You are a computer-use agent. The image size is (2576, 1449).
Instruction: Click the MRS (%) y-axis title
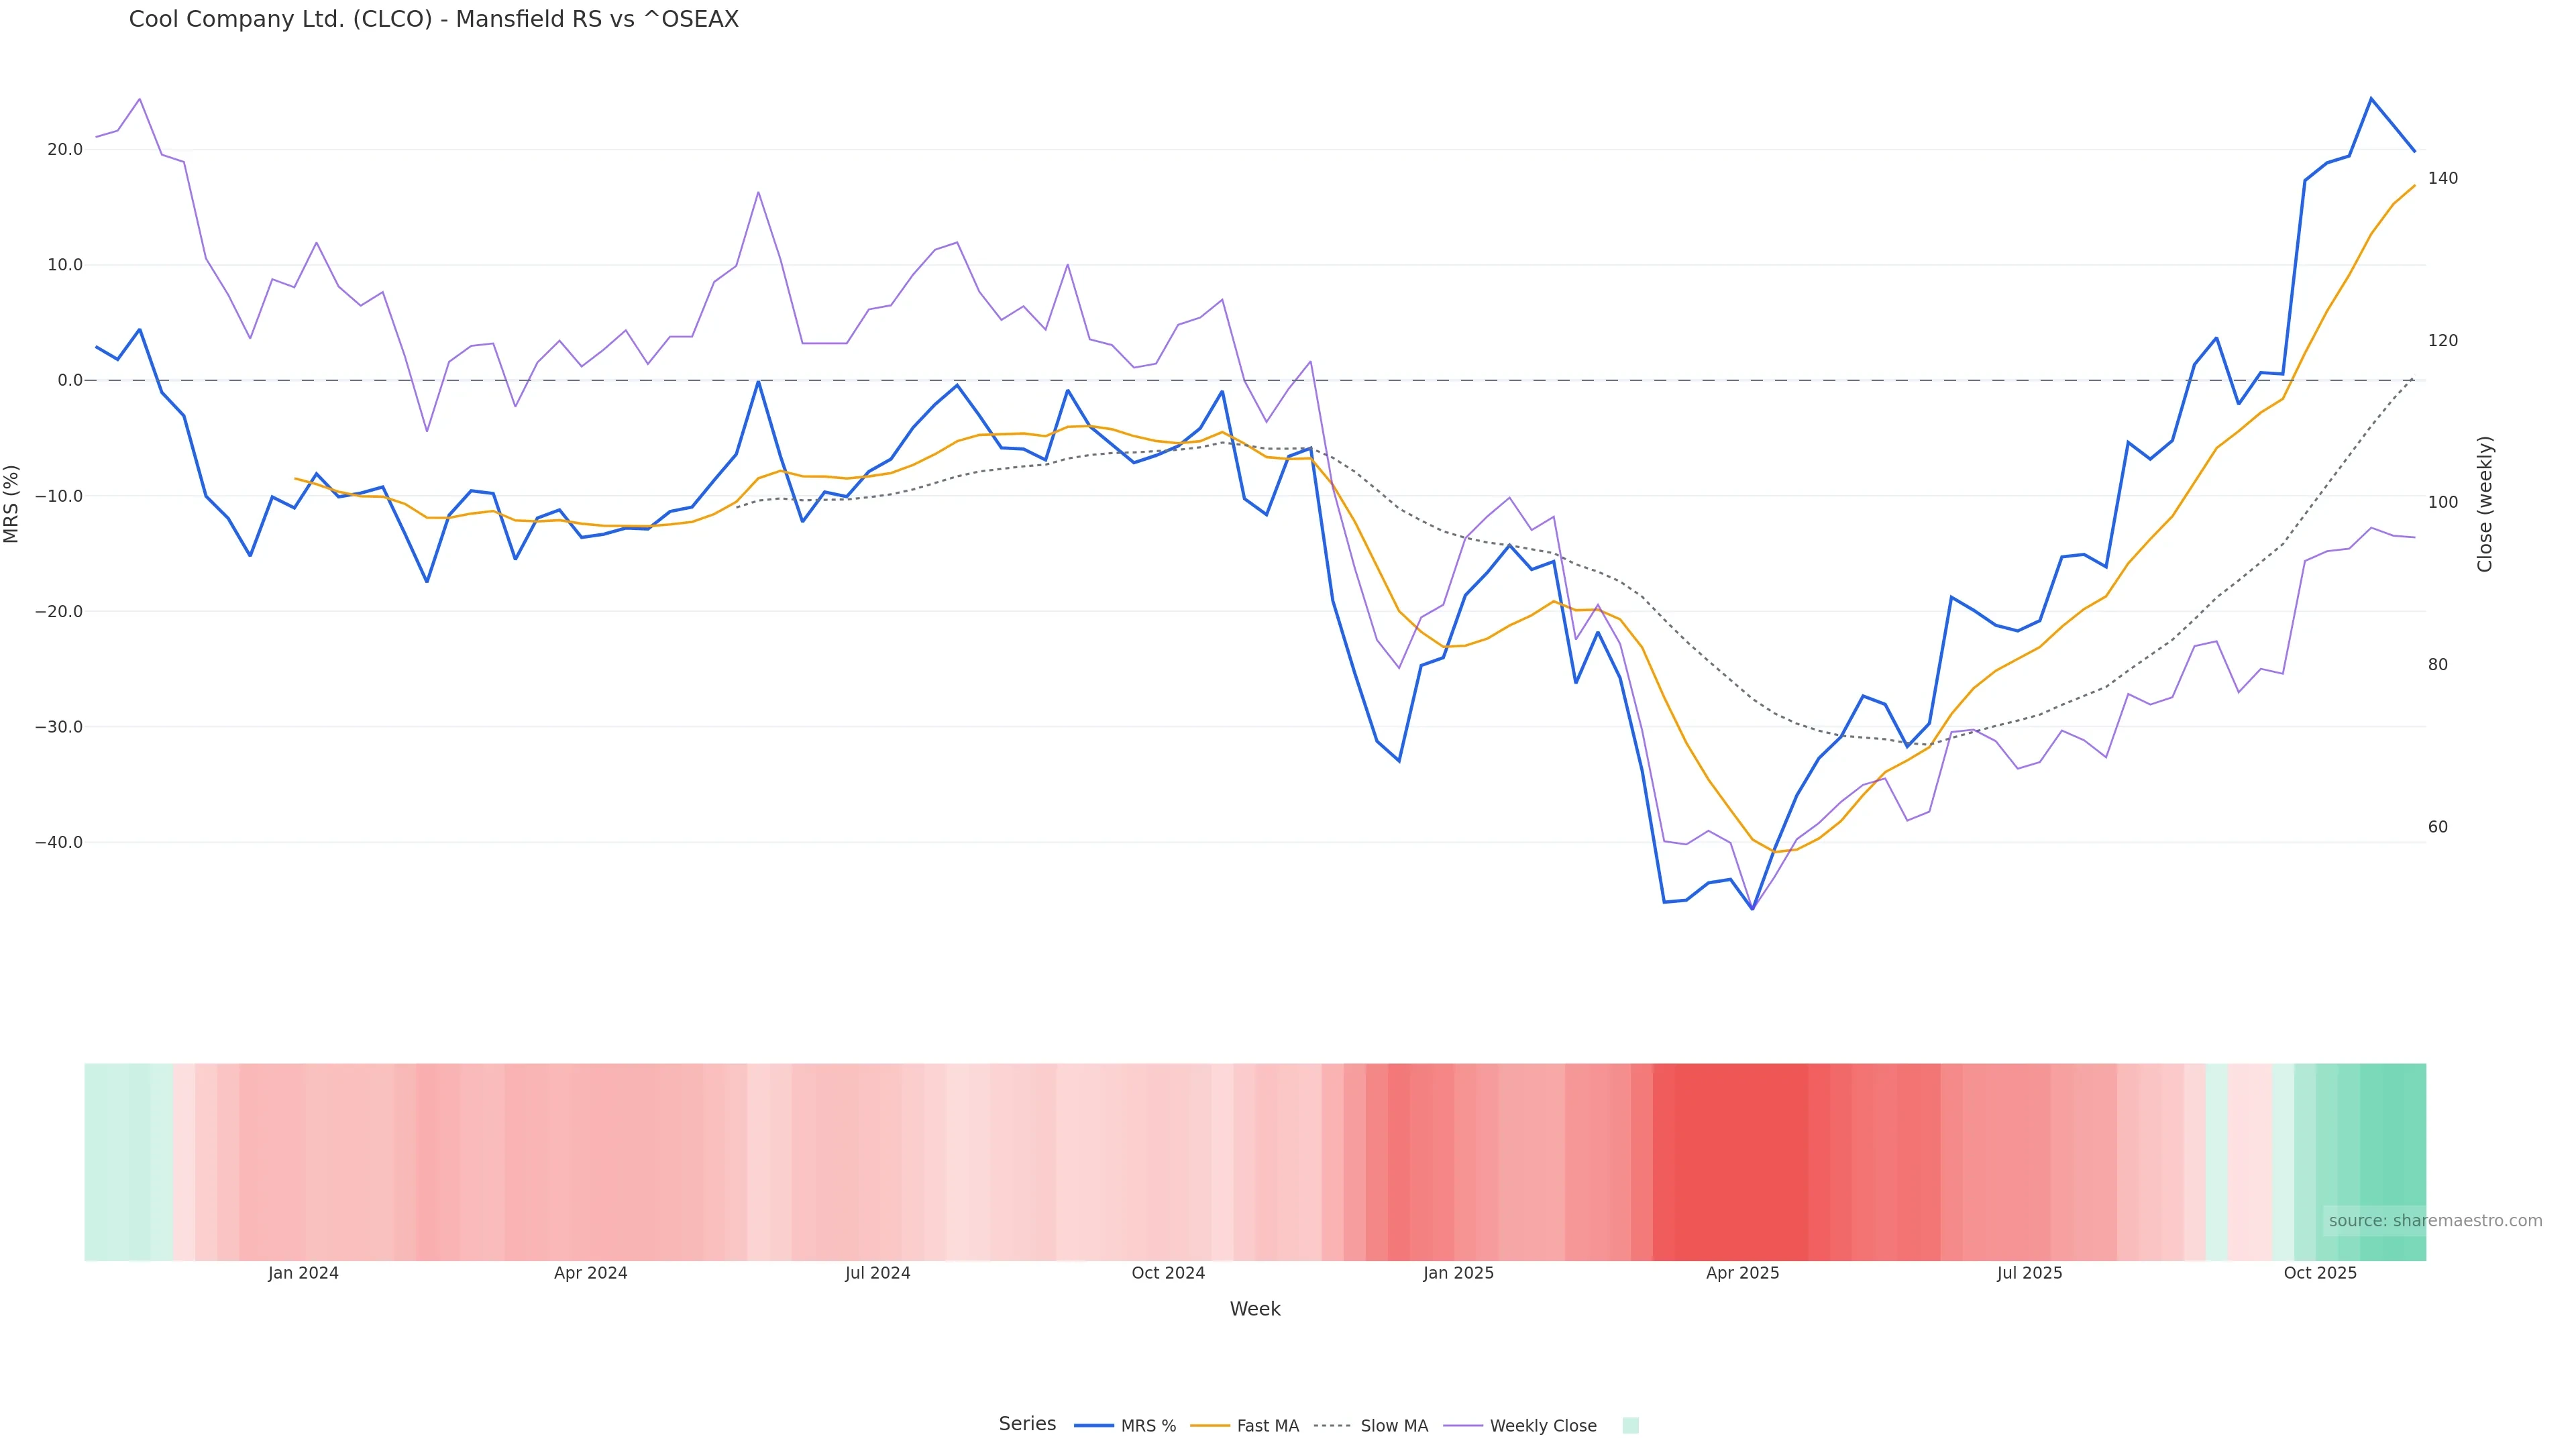coord(12,504)
